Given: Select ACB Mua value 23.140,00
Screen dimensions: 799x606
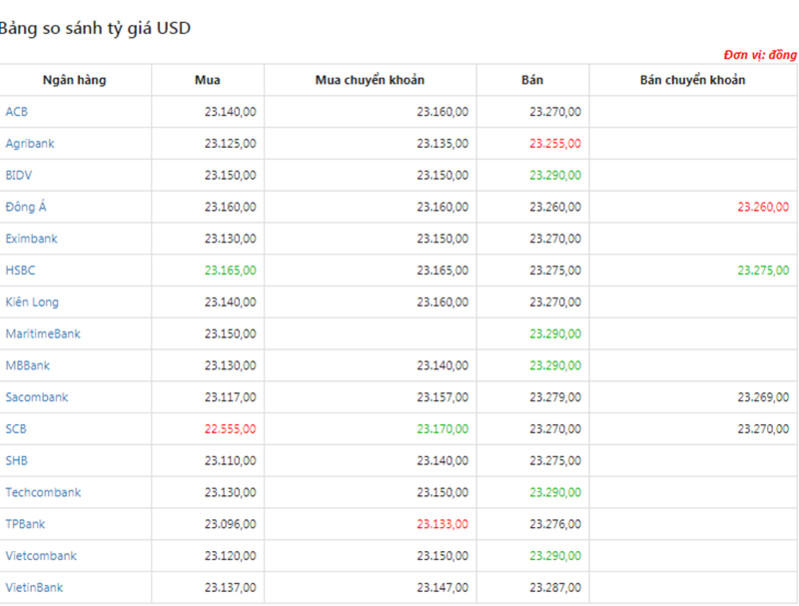Looking at the screenshot, I should click(230, 112).
